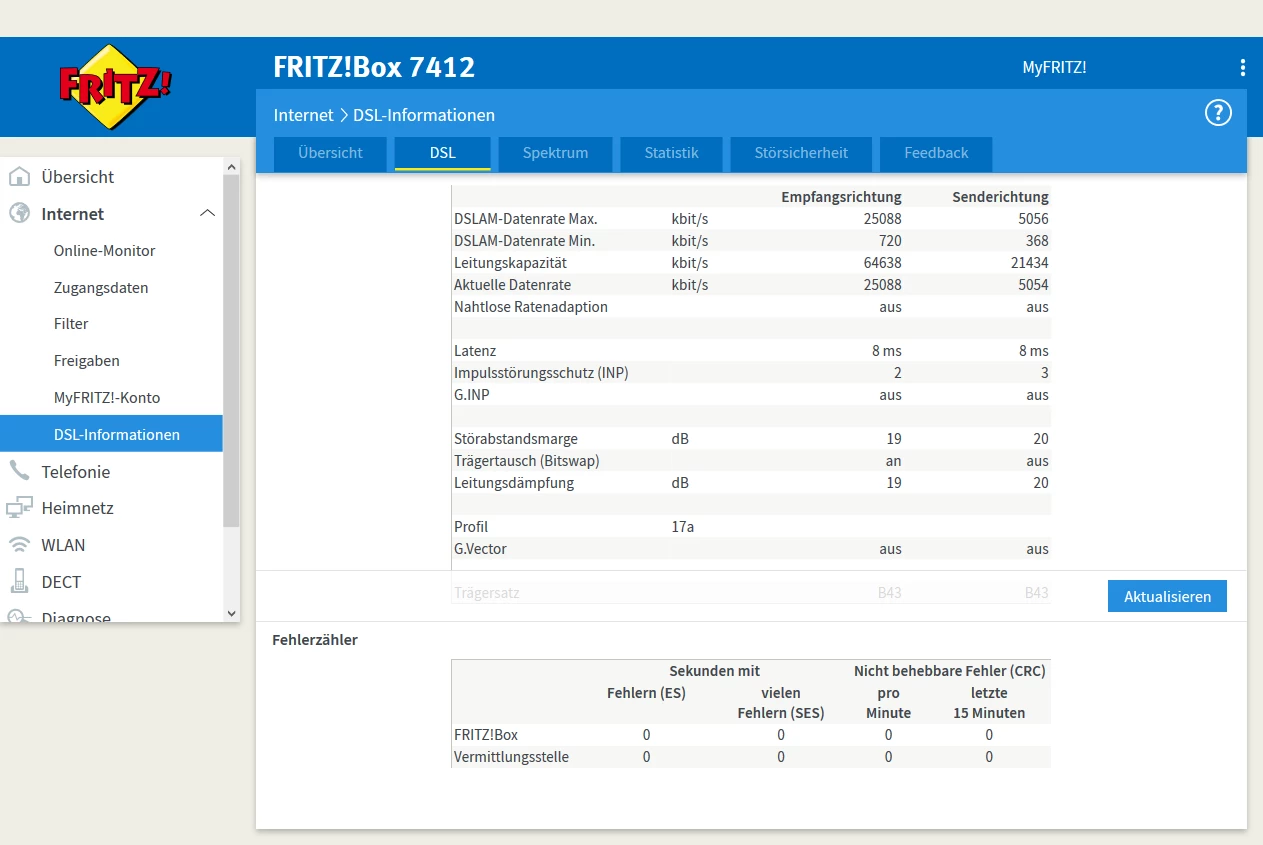This screenshot has height=845, width=1263.
Task: Go to the Feedback tab
Action: pos(936,153)
